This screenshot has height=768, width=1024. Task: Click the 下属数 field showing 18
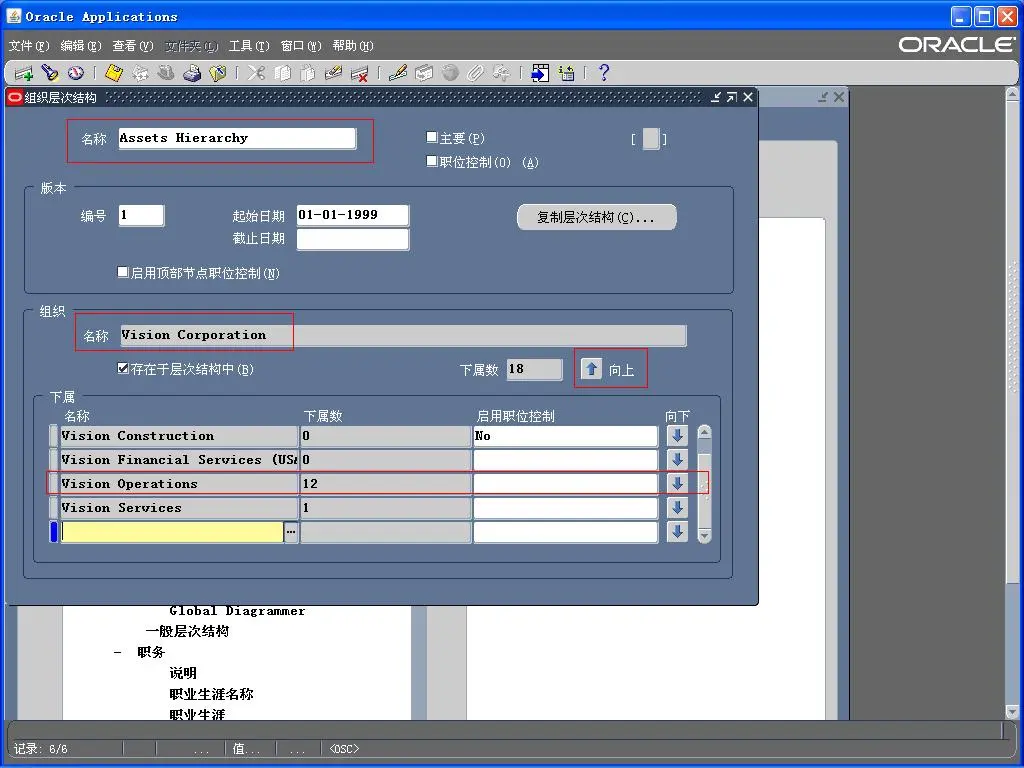534,369
